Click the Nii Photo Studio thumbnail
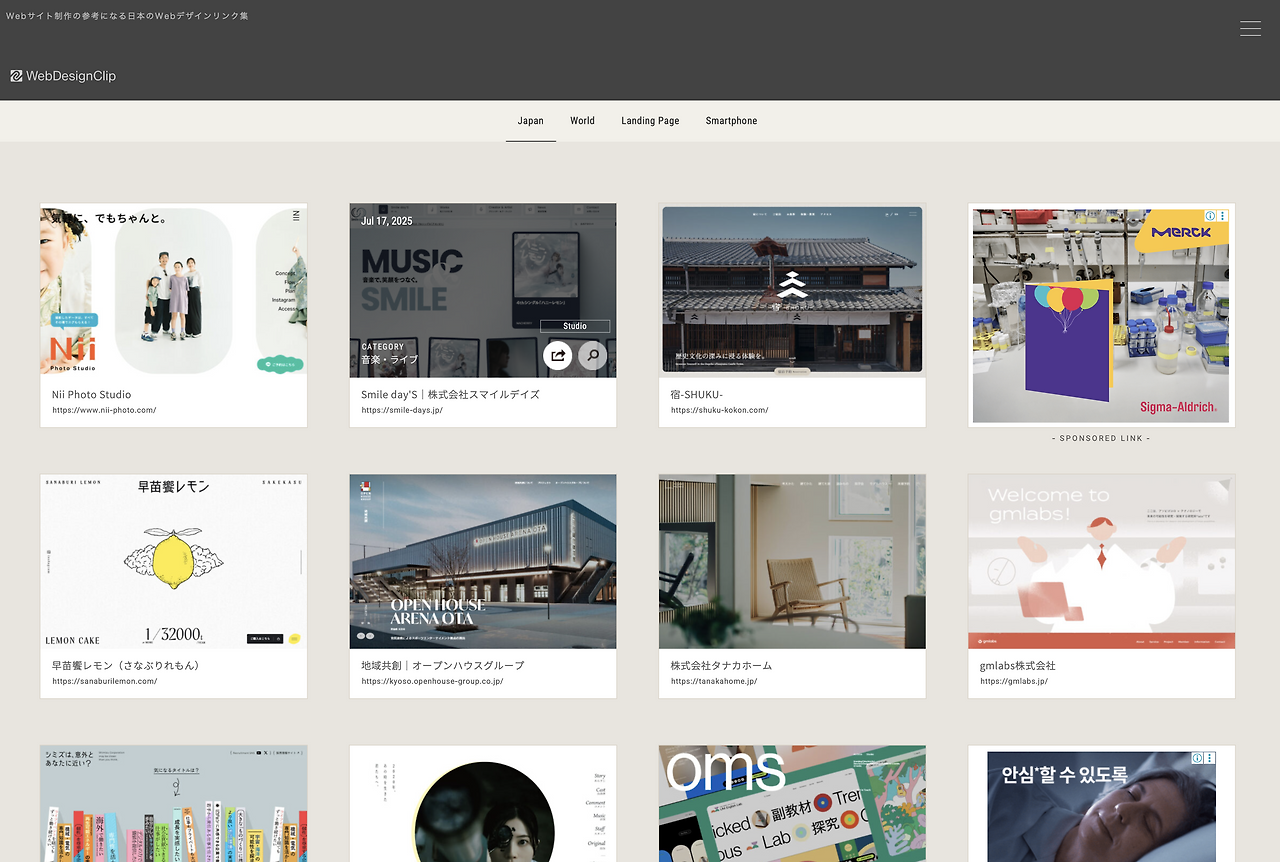Screen dimensions: 1280x862 tap(174, 291)
